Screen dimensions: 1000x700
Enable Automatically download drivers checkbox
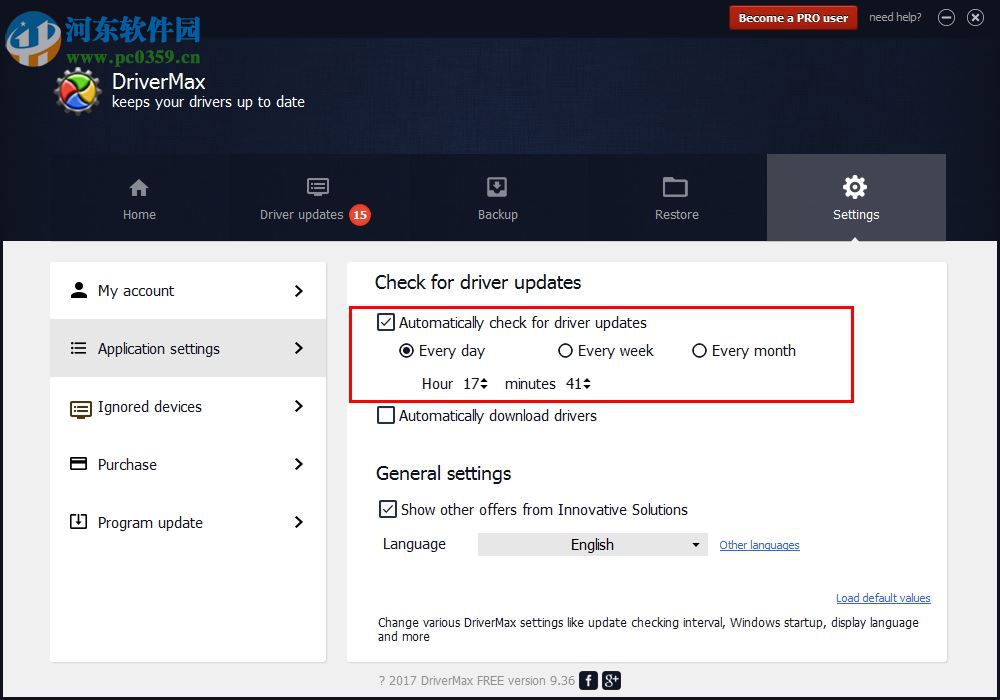(386, 415)
